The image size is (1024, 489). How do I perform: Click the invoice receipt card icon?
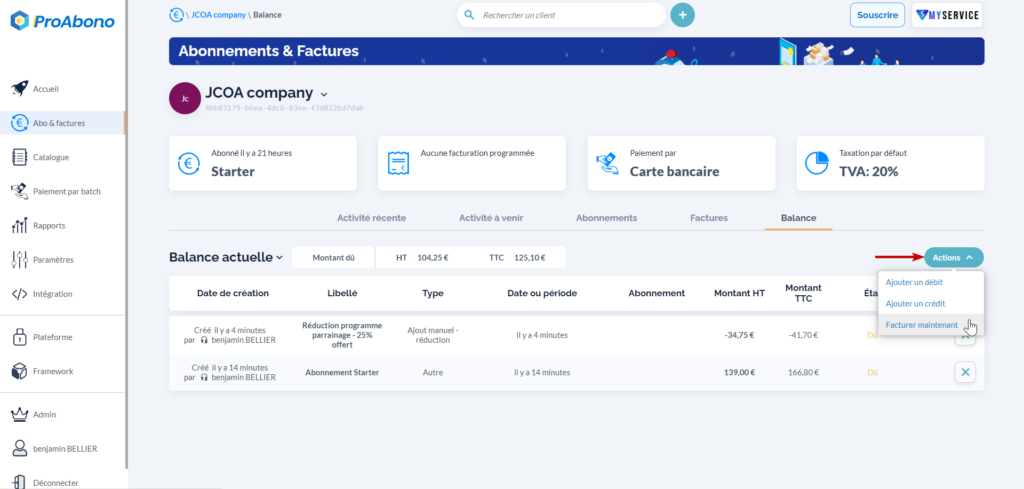[398, 163]
